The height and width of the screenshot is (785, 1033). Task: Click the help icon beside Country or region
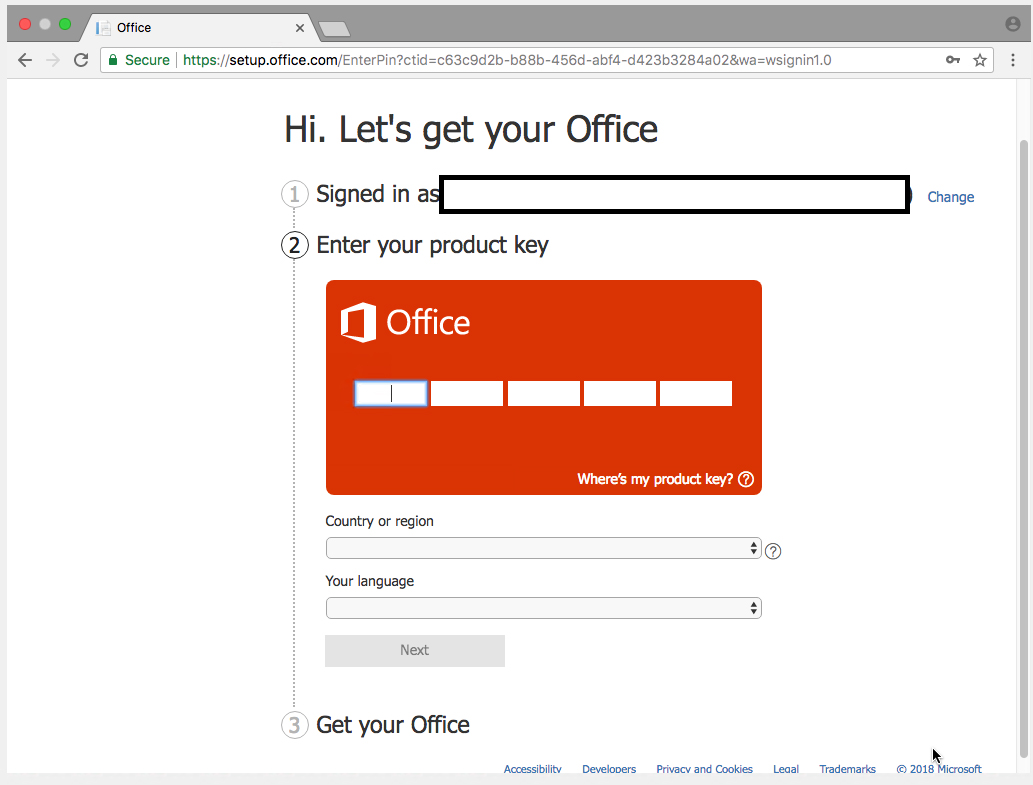click(x=773, y=551)
